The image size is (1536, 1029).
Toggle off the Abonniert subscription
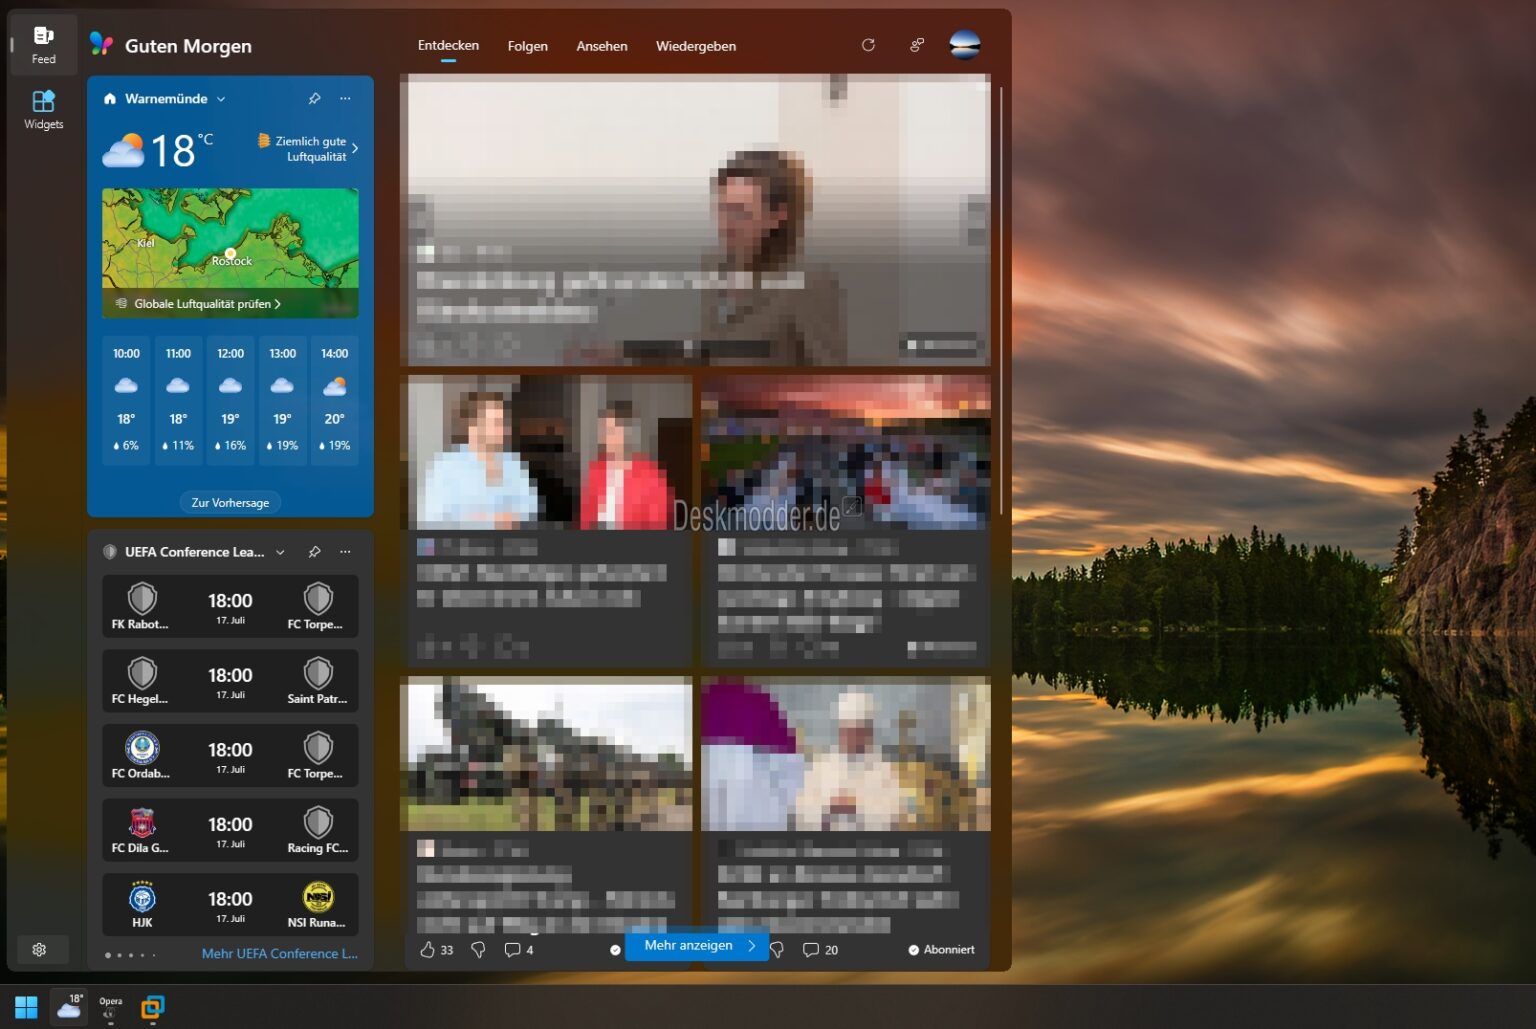(940, 949)
